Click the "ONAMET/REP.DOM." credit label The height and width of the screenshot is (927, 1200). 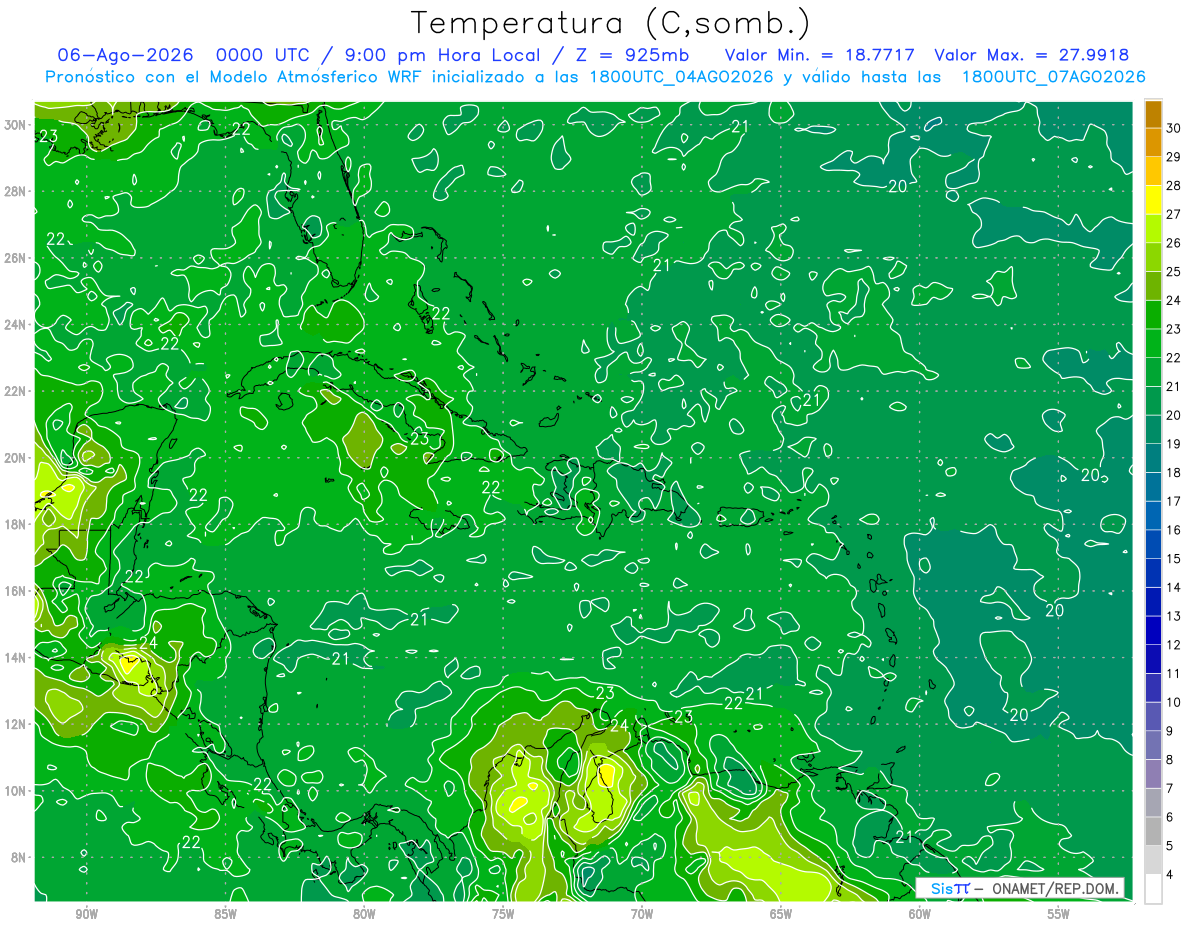pyautogui.click(x=1057, y=889)
